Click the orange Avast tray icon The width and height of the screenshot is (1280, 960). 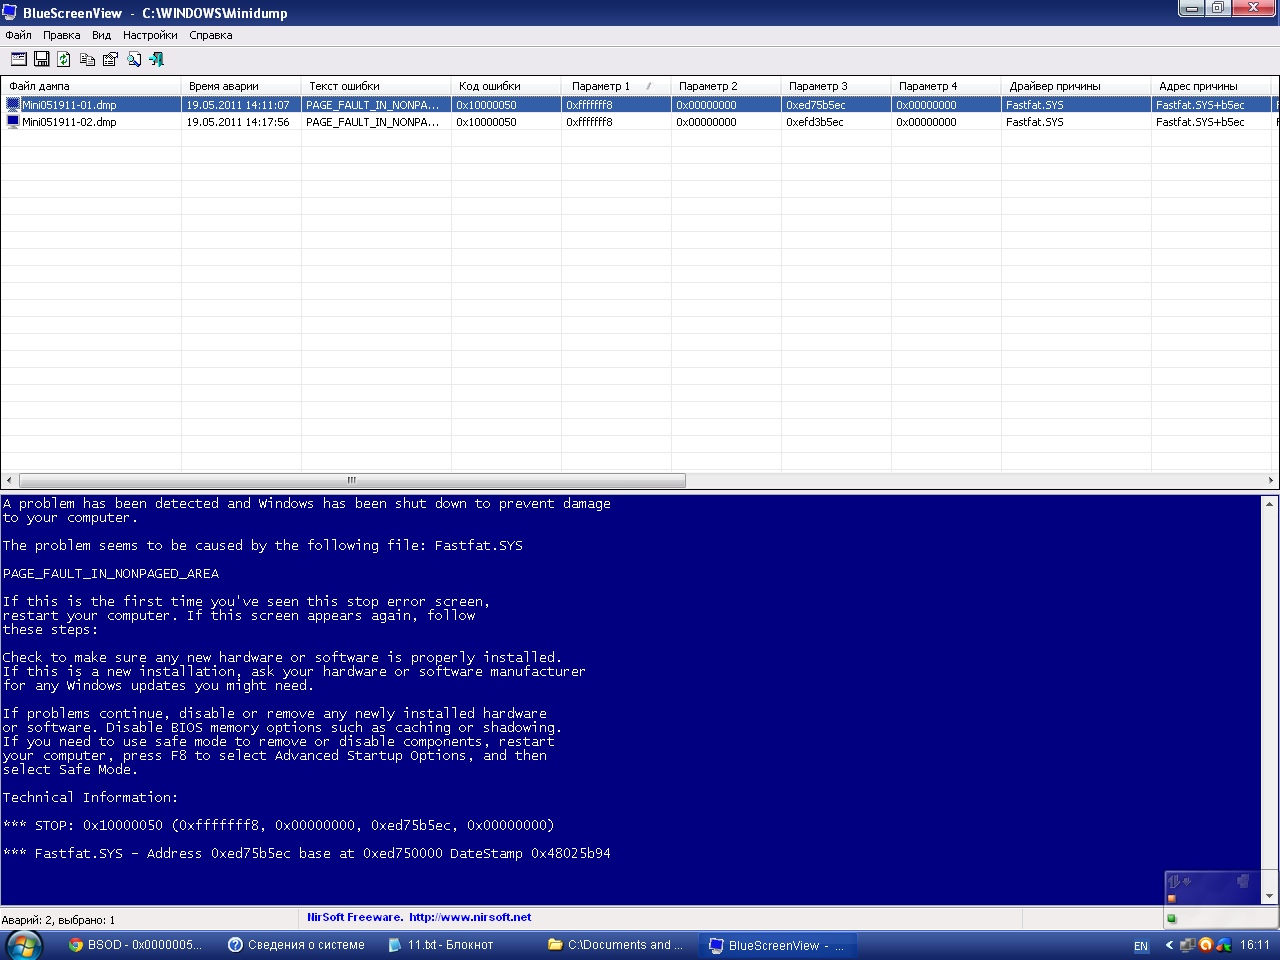coord(1205,945)
